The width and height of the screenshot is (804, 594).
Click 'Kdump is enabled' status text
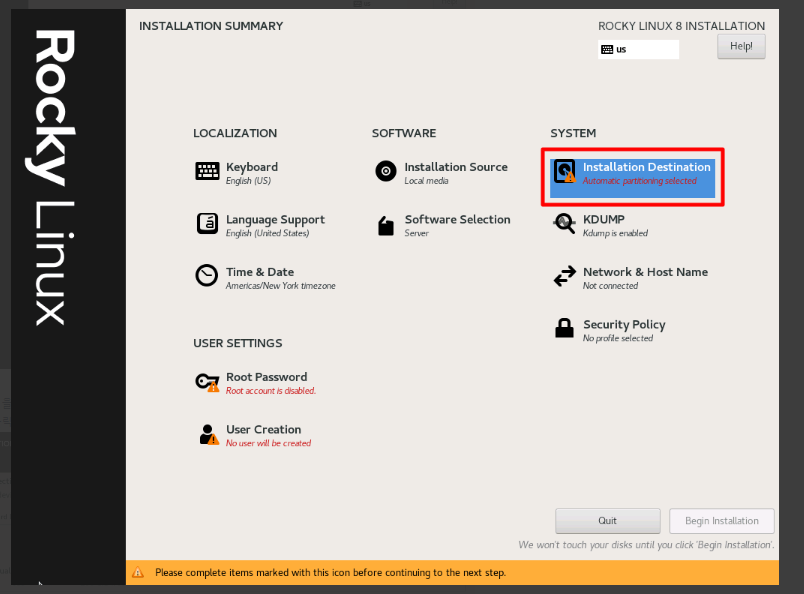(615, 233)
